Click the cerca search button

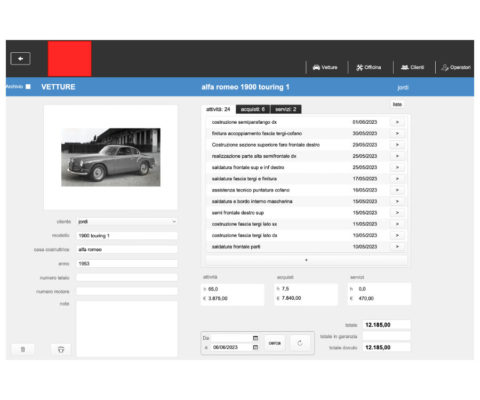coord(275,343)
